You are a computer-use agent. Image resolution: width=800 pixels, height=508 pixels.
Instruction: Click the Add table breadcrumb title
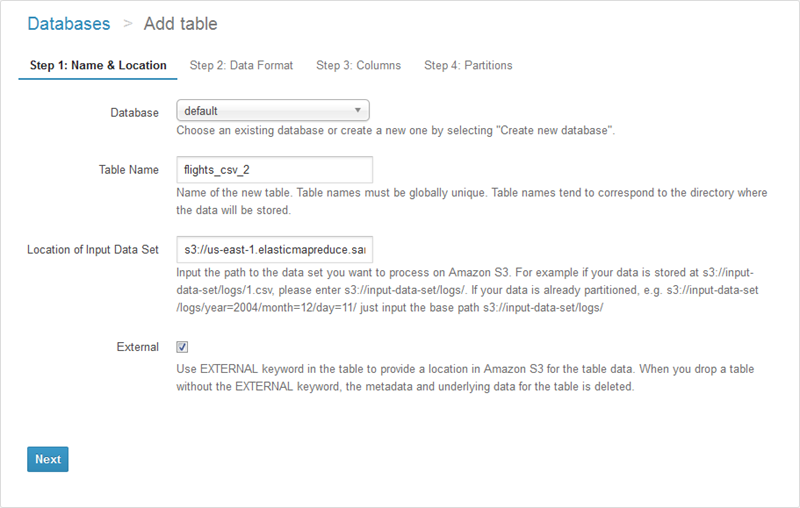tap(180, 23)
